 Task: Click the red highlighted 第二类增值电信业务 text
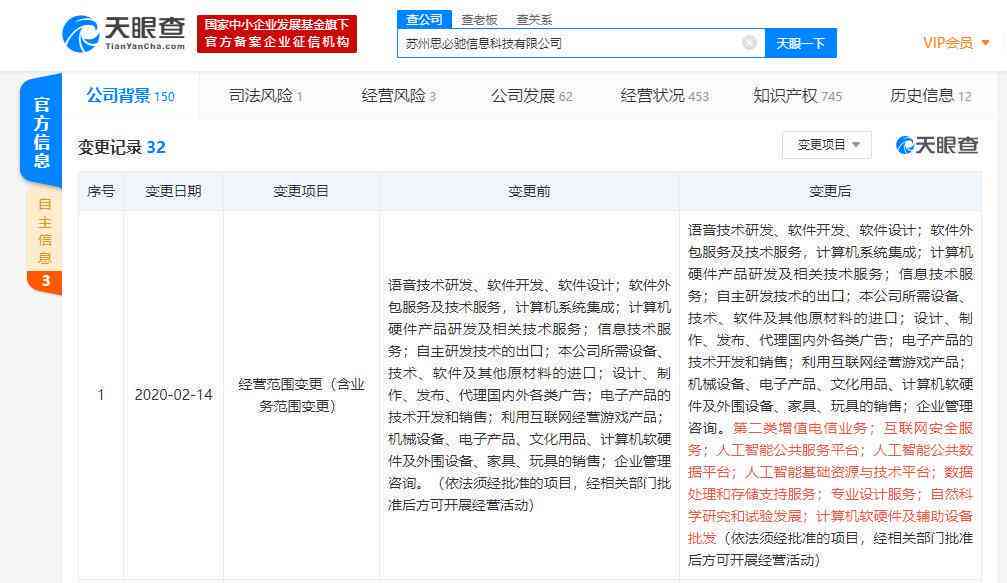800,428
